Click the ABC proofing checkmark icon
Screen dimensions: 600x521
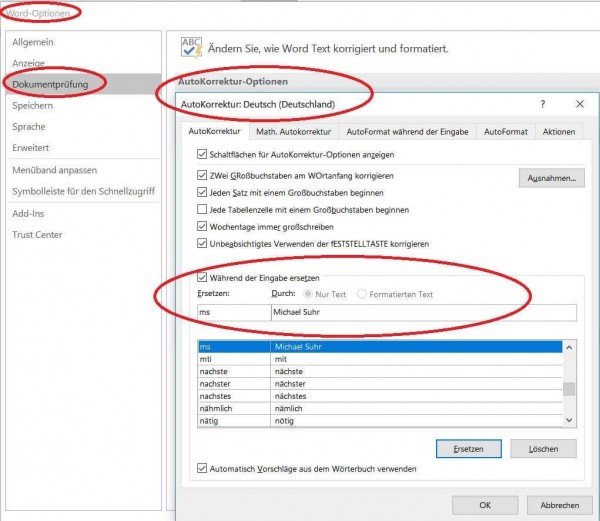point(191,48)
